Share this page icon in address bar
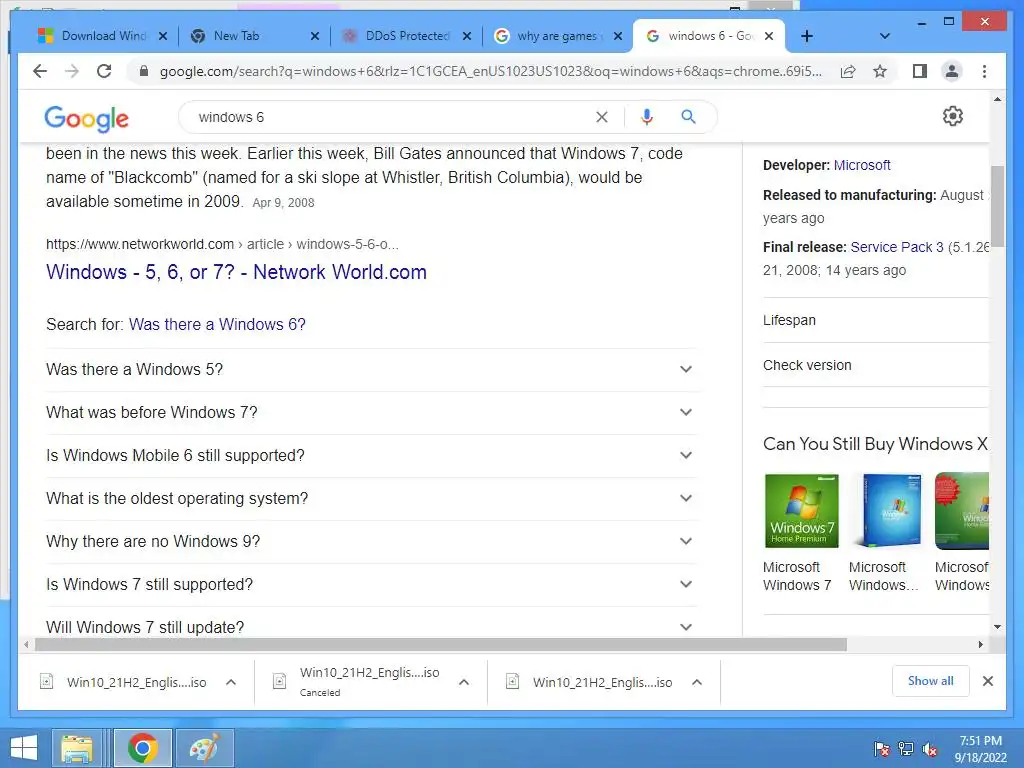 pyautogui.click(x=848, y=71)
